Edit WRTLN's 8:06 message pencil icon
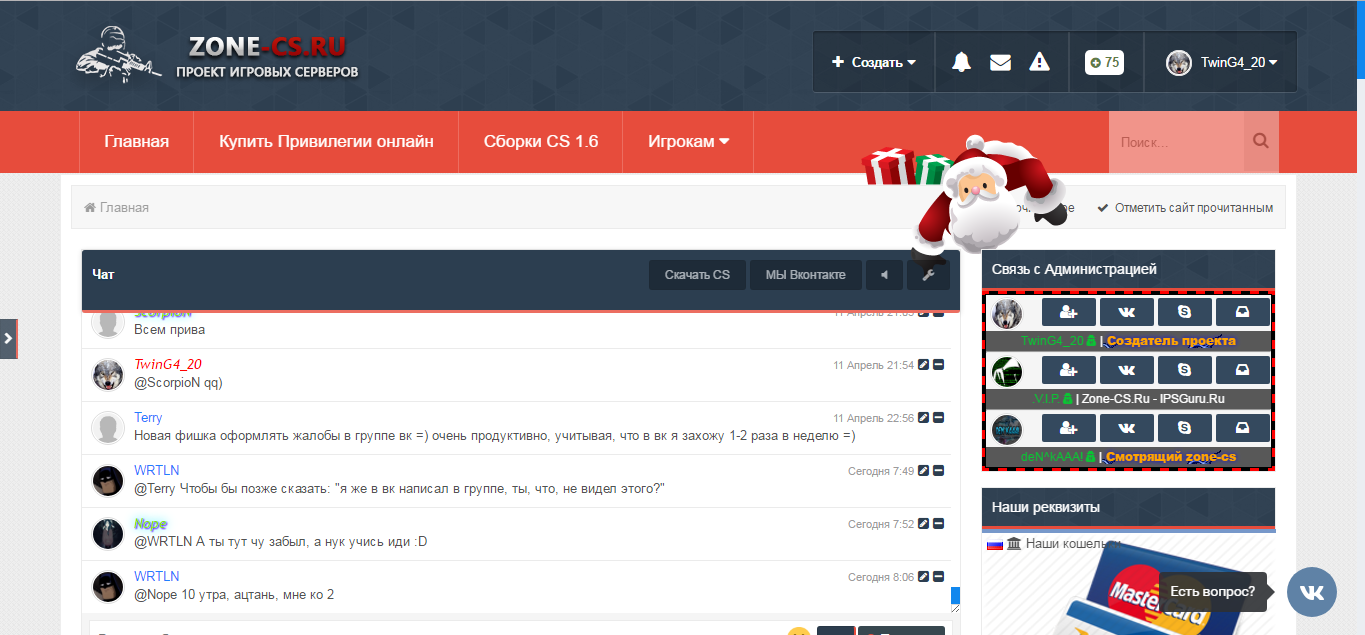 click(x=924, y=577)
